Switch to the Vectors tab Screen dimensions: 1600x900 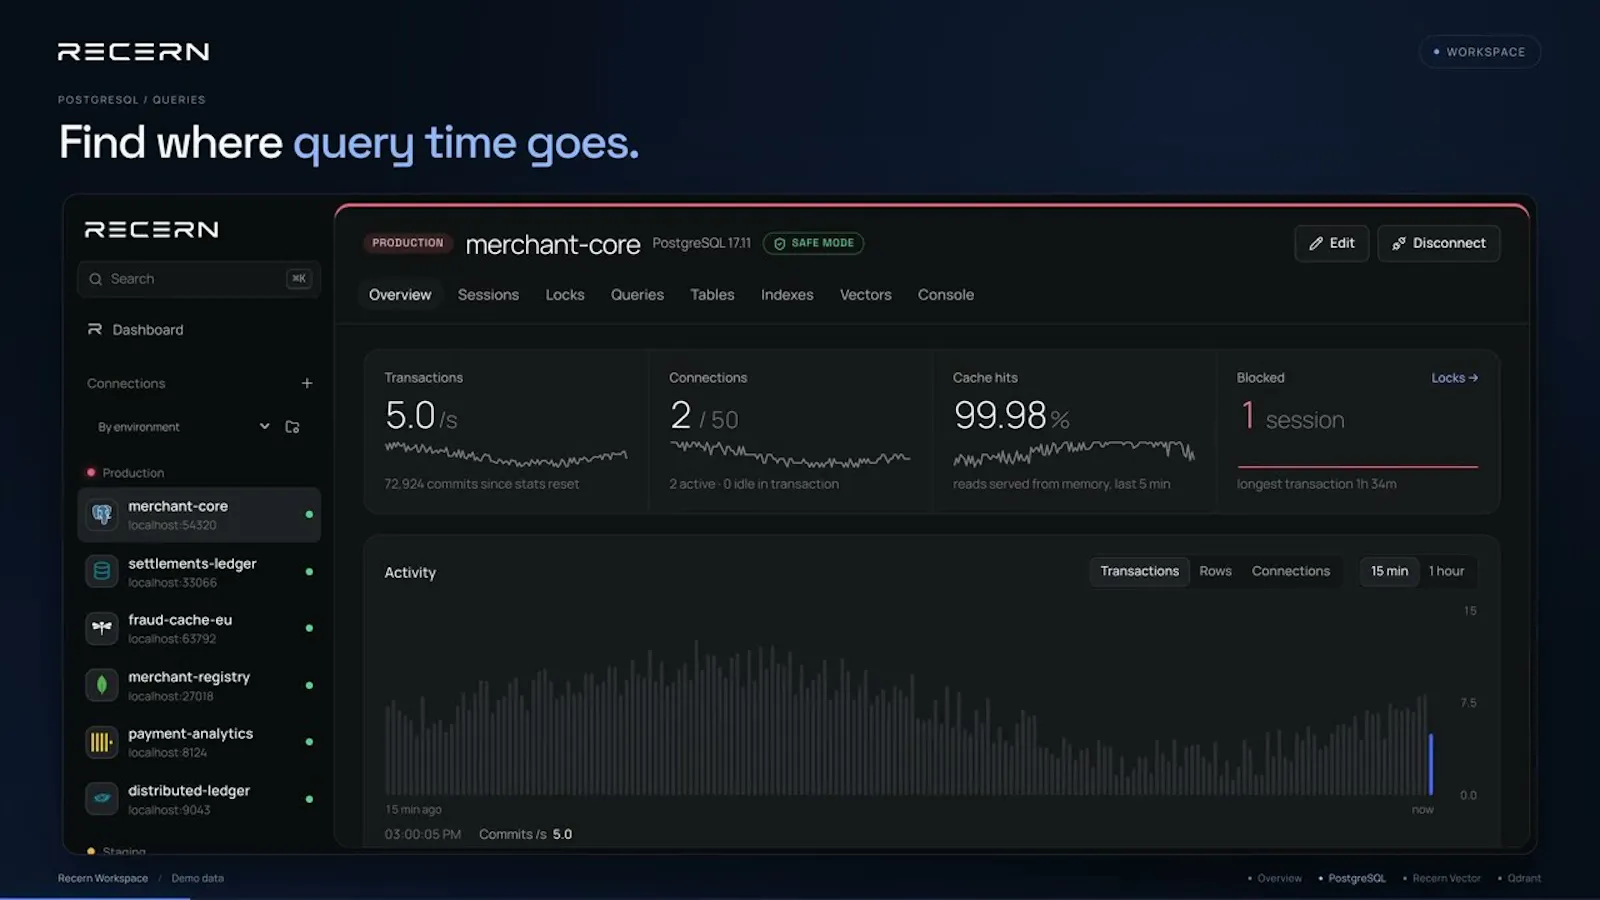(865, 295)
